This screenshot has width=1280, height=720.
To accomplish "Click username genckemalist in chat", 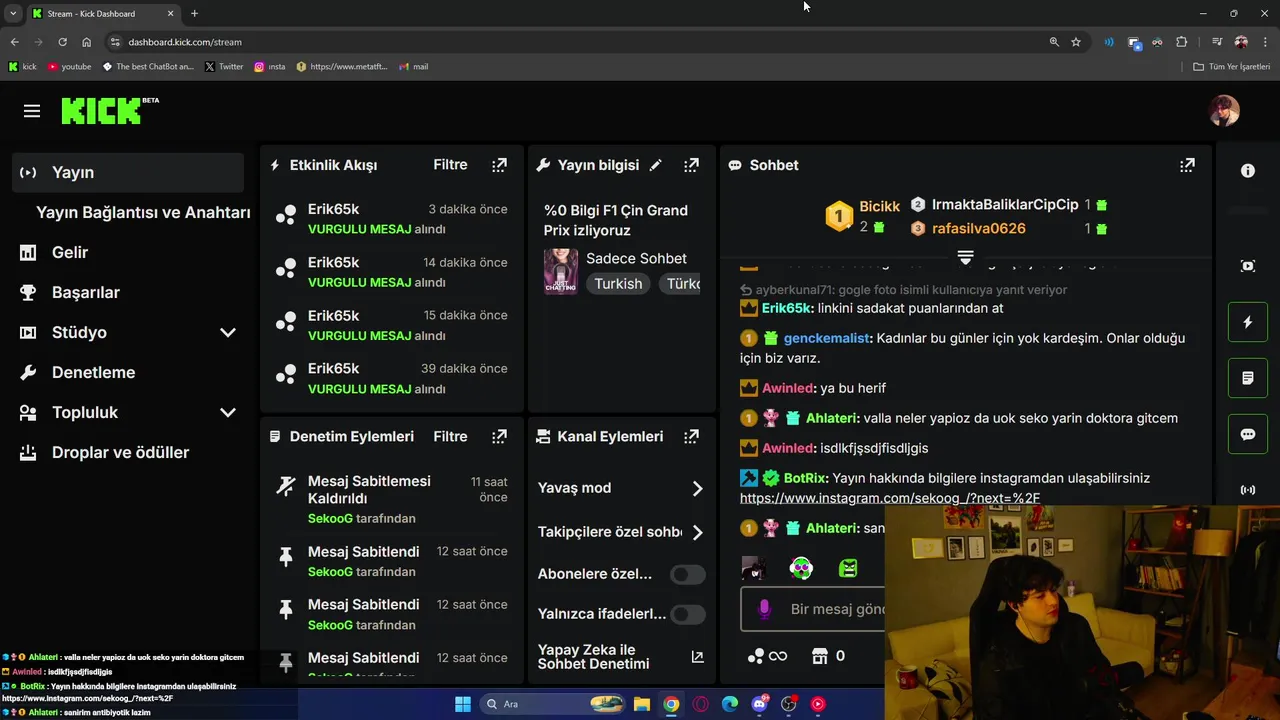I will pos(827,338).
